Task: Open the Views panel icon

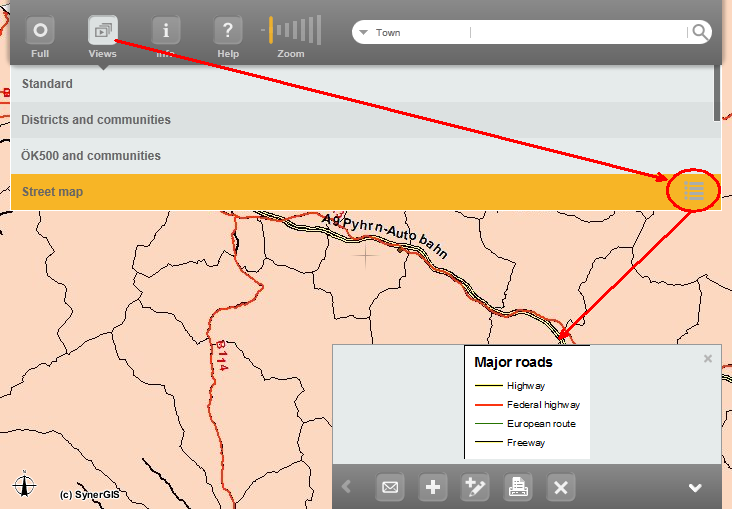Action: tap(102, 30)
